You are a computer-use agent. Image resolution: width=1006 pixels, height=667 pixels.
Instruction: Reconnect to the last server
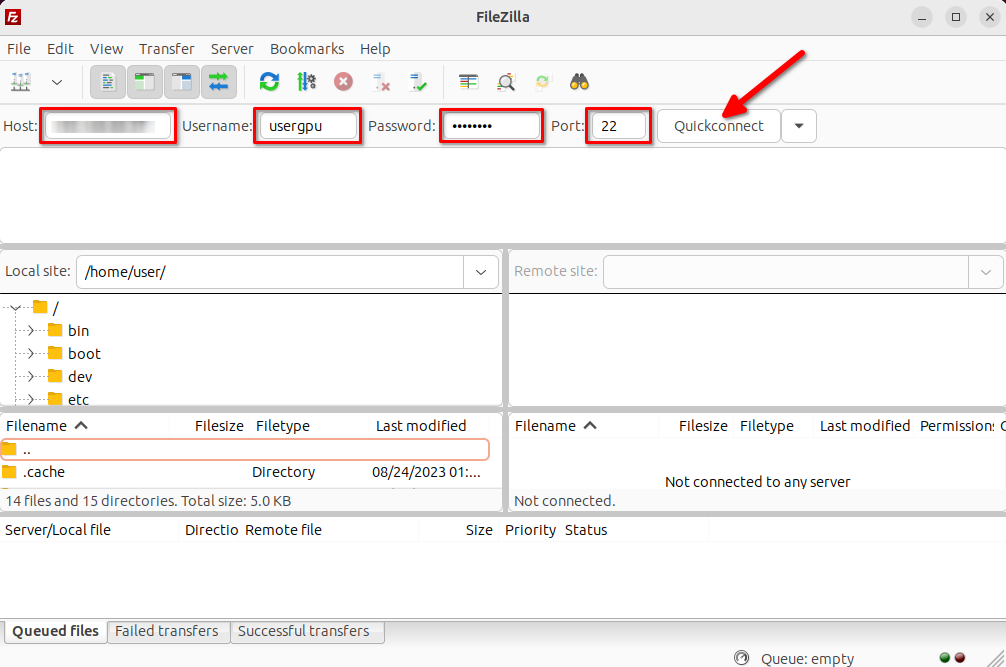pos(418,81)
